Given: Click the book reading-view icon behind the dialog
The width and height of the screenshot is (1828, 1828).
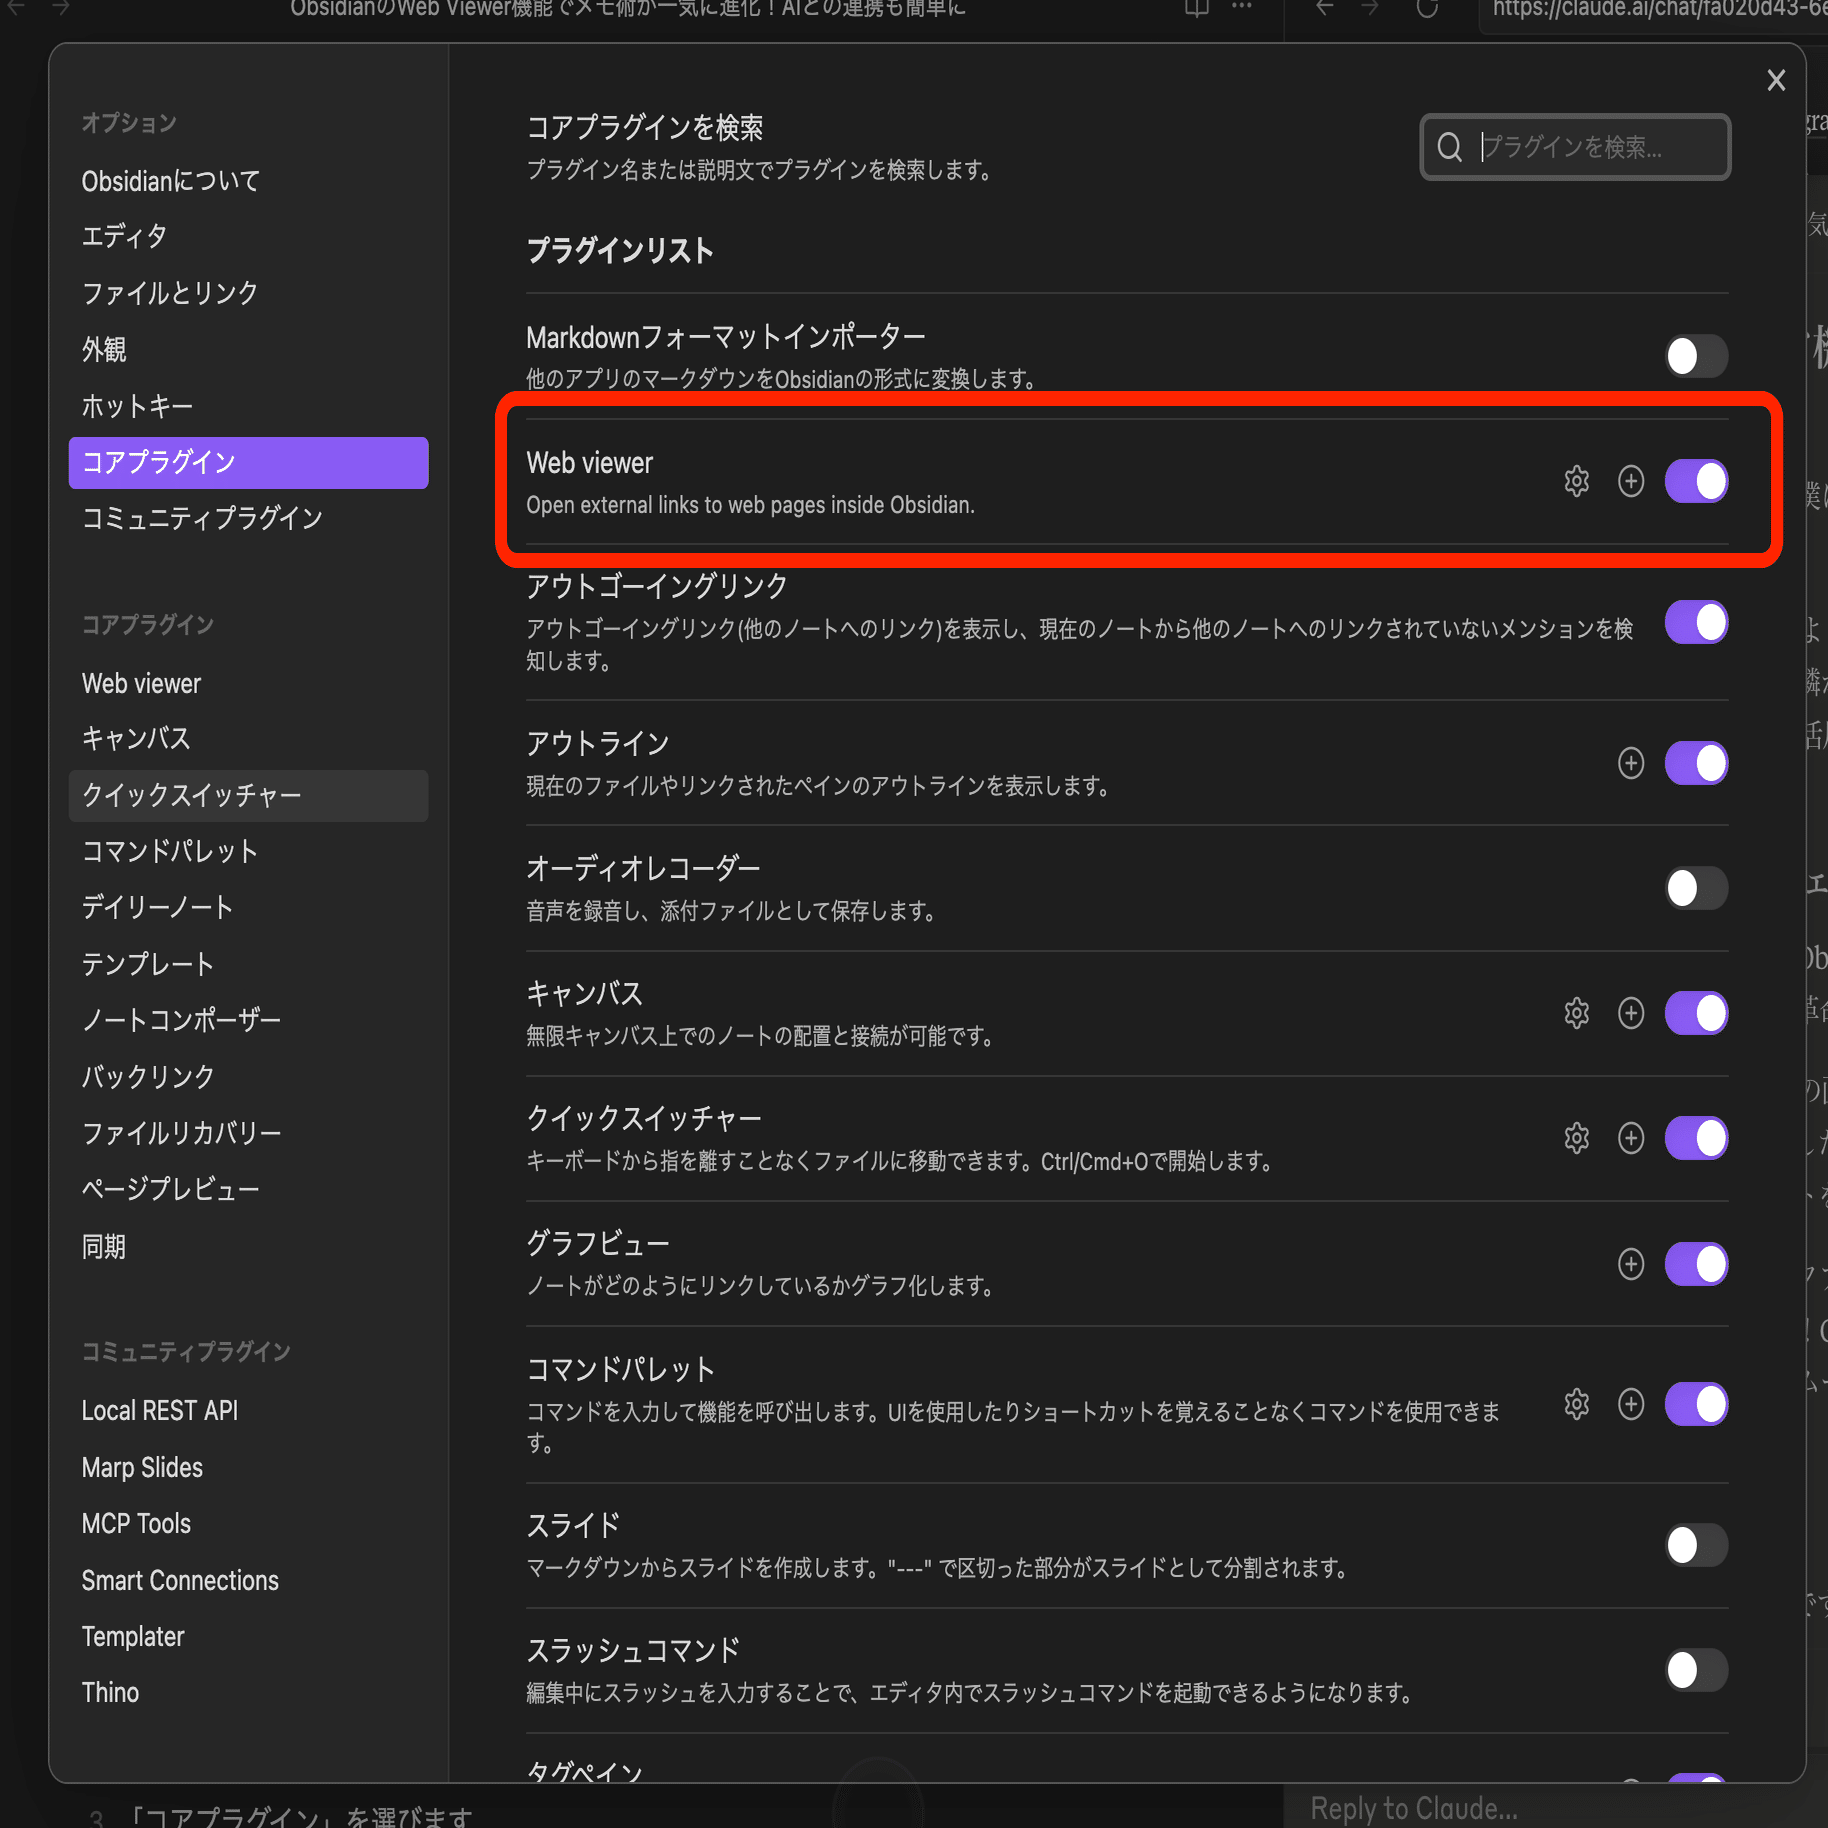Looking at the screenshot, I should [1197, 8].
